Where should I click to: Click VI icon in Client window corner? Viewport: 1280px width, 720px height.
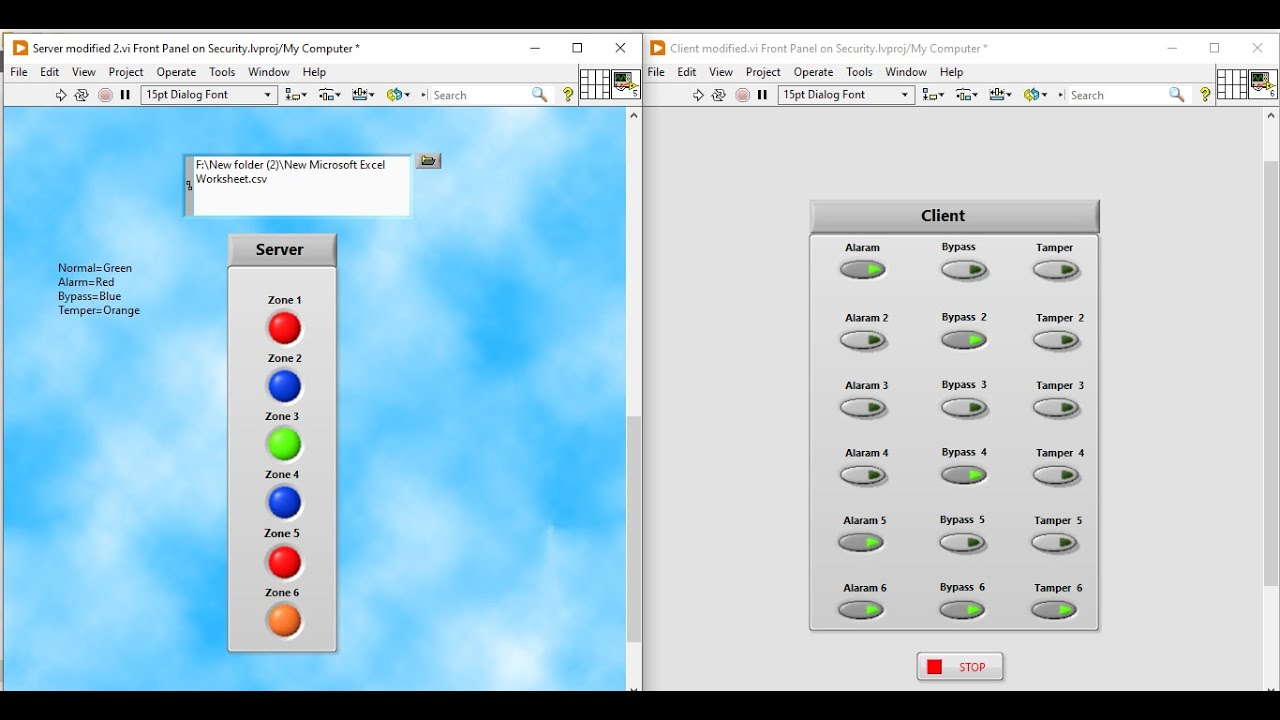(x=1263, y=84)
